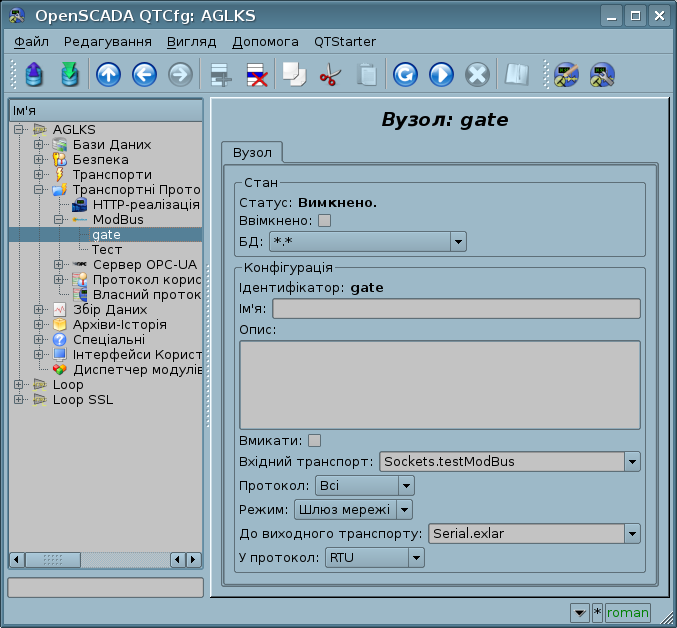Open the Редагування menu
This screenshot has height=628, width=677.
click(x=108, y=42)
